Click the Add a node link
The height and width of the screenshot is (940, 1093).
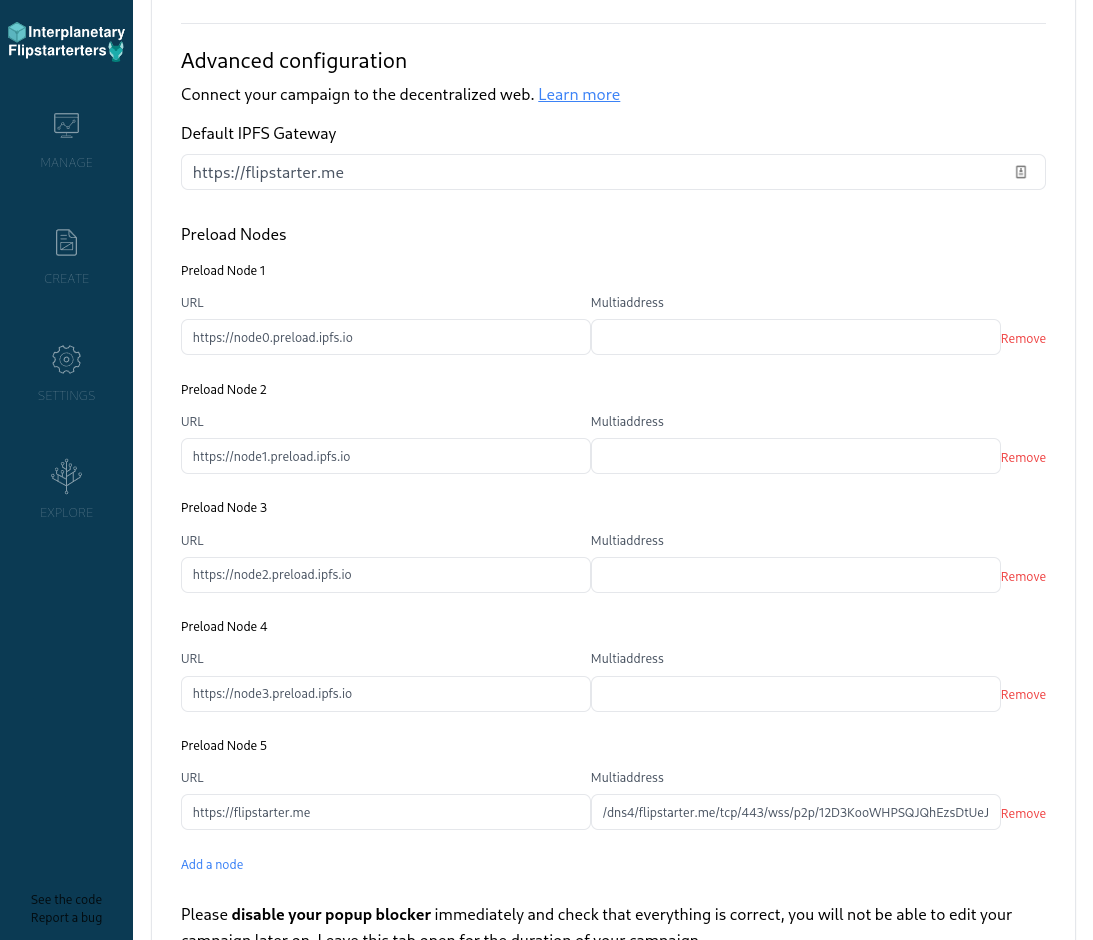(x=212, y=865)
